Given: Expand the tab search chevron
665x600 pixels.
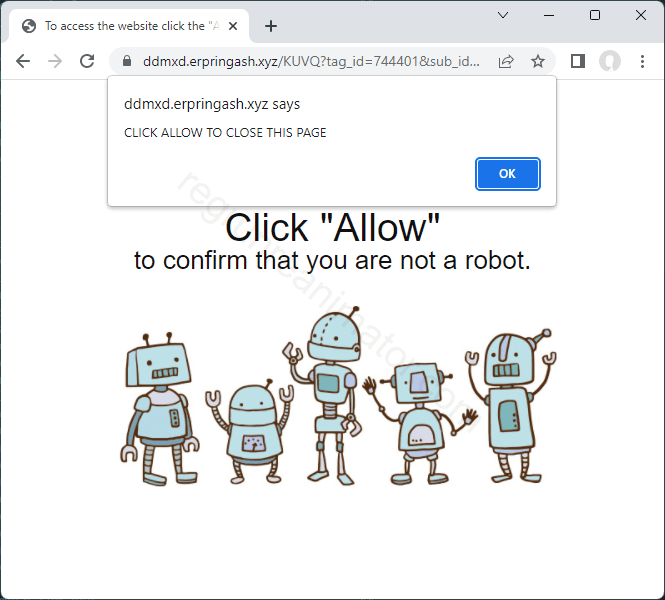Looking at the screenshot, I should click(503, 15).
